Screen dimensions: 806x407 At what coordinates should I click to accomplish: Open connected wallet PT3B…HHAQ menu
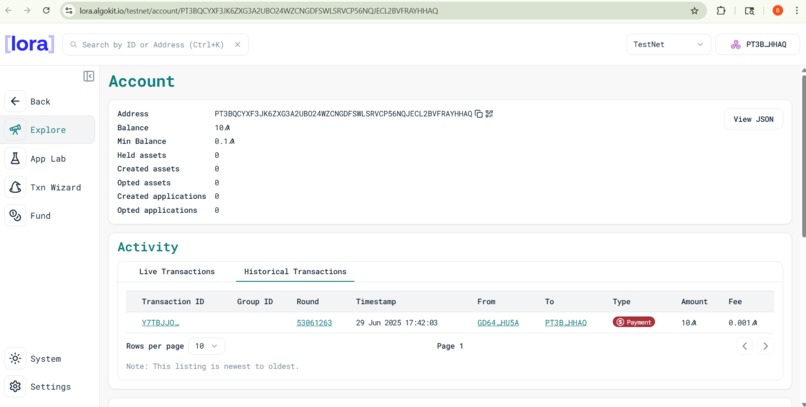point(758,45)
